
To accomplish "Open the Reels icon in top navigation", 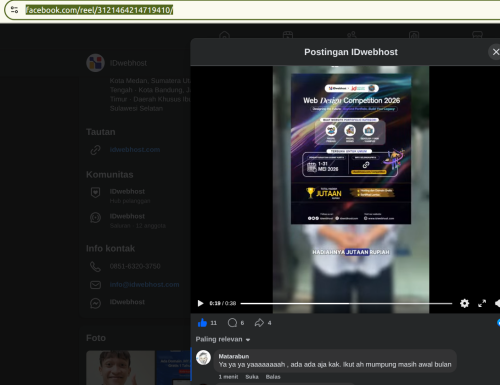I will point(288,35).
